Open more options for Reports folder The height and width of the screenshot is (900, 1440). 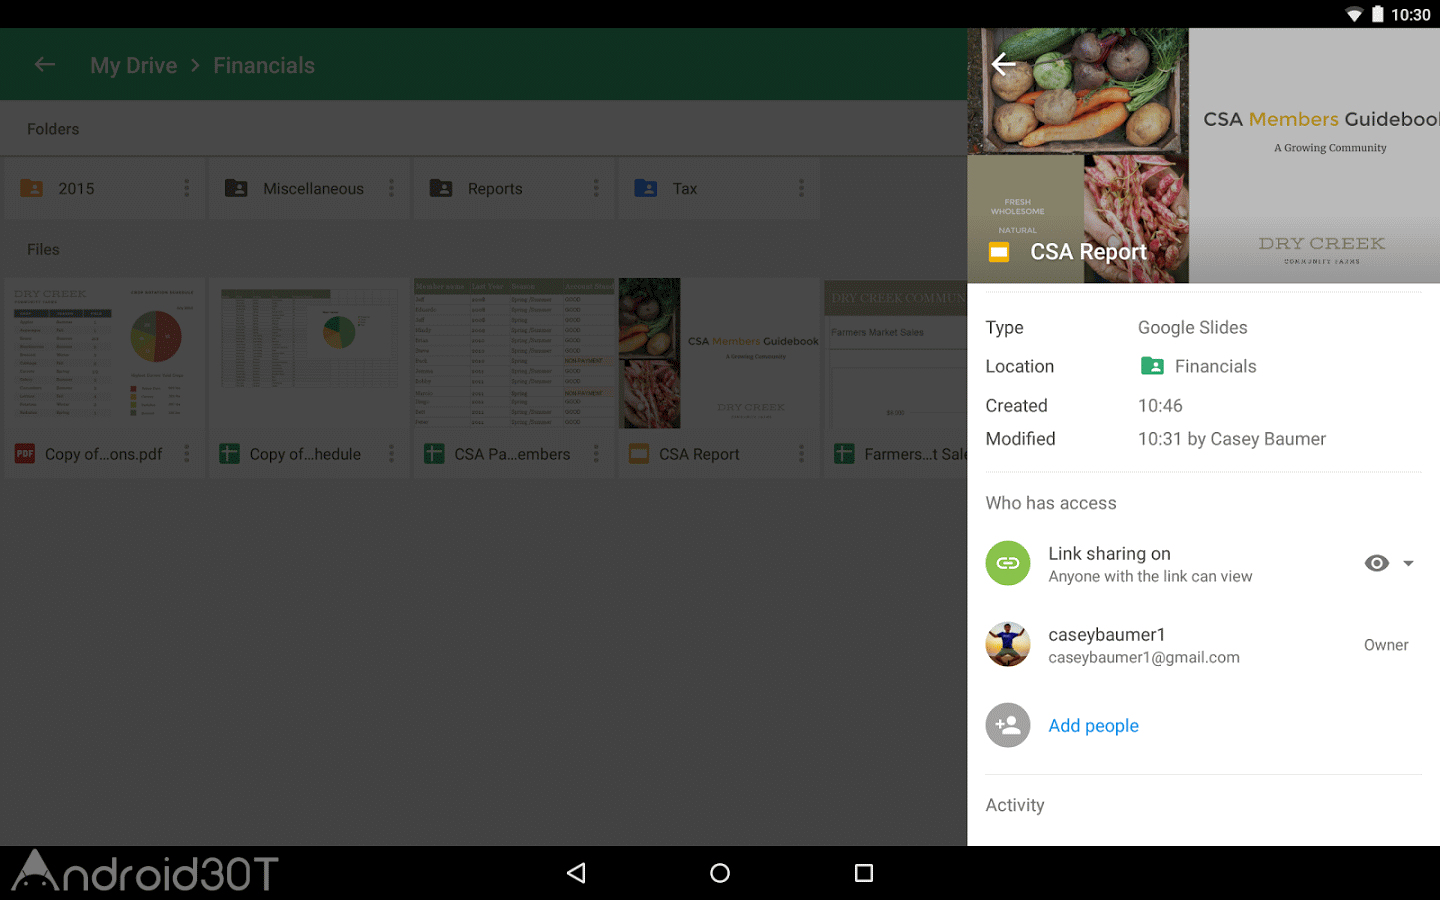point(596,188)
